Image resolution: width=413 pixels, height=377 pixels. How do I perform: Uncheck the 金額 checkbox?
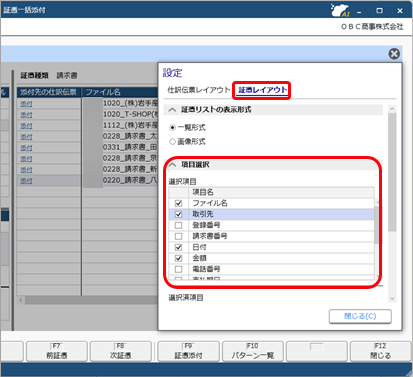pos(179,258)
